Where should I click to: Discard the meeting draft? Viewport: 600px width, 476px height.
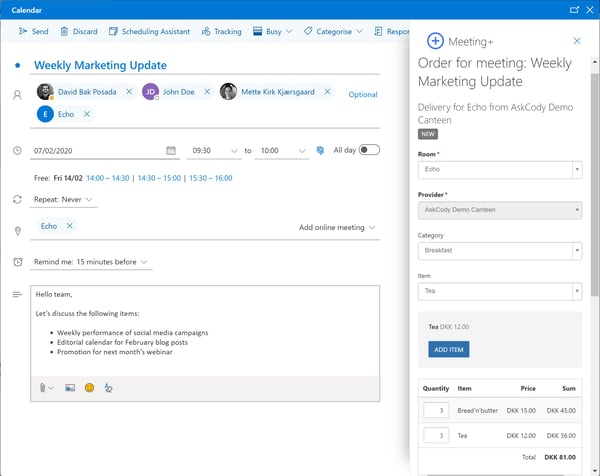[x=79, y=31]
